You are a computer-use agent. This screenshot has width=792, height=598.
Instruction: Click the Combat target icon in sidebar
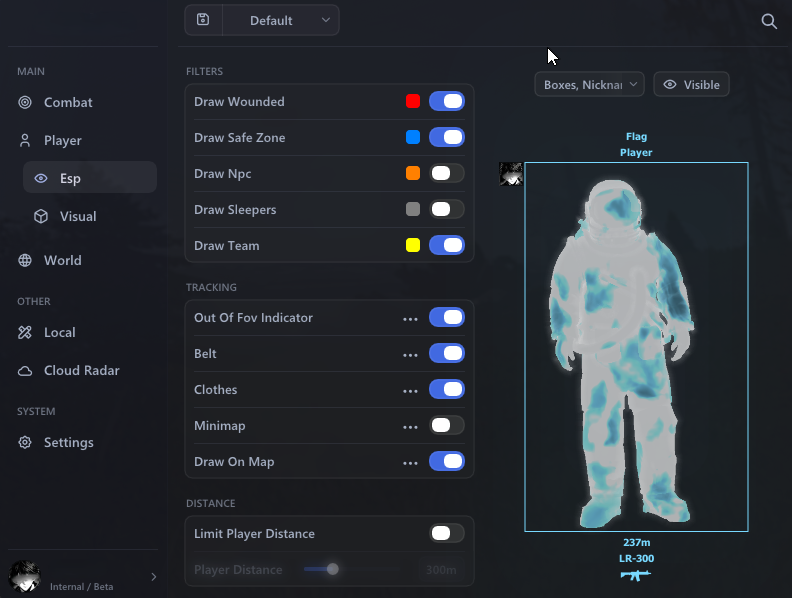point(25,103)
